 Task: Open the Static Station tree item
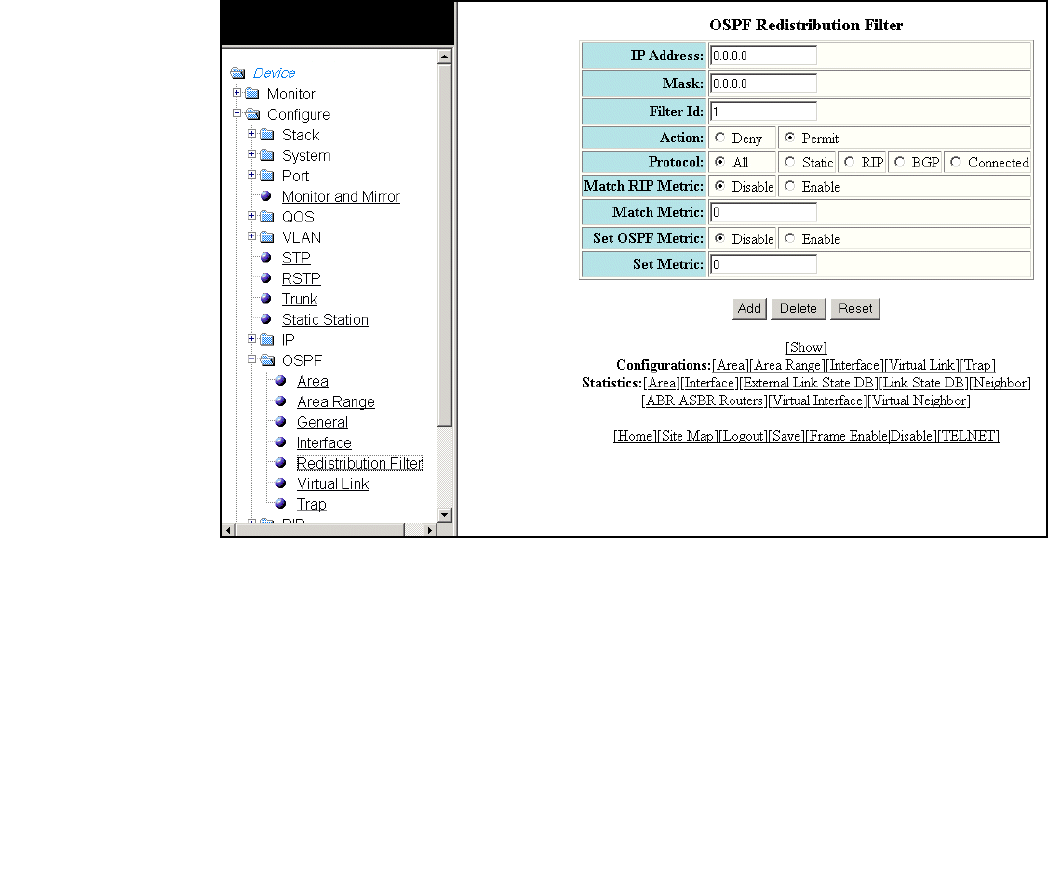[x=325, y=320]
